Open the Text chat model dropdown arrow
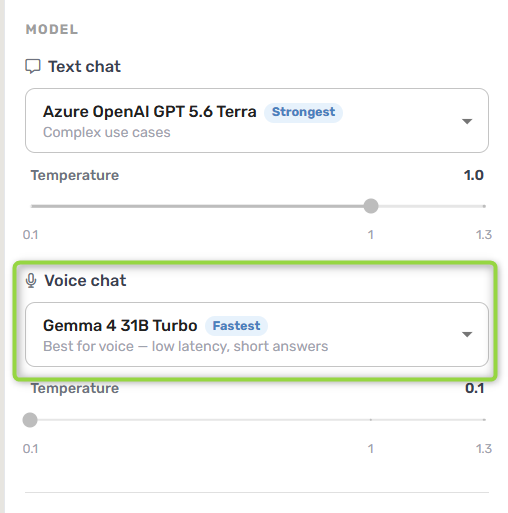This screenshot has height=513, width=508. pos(467,121)
